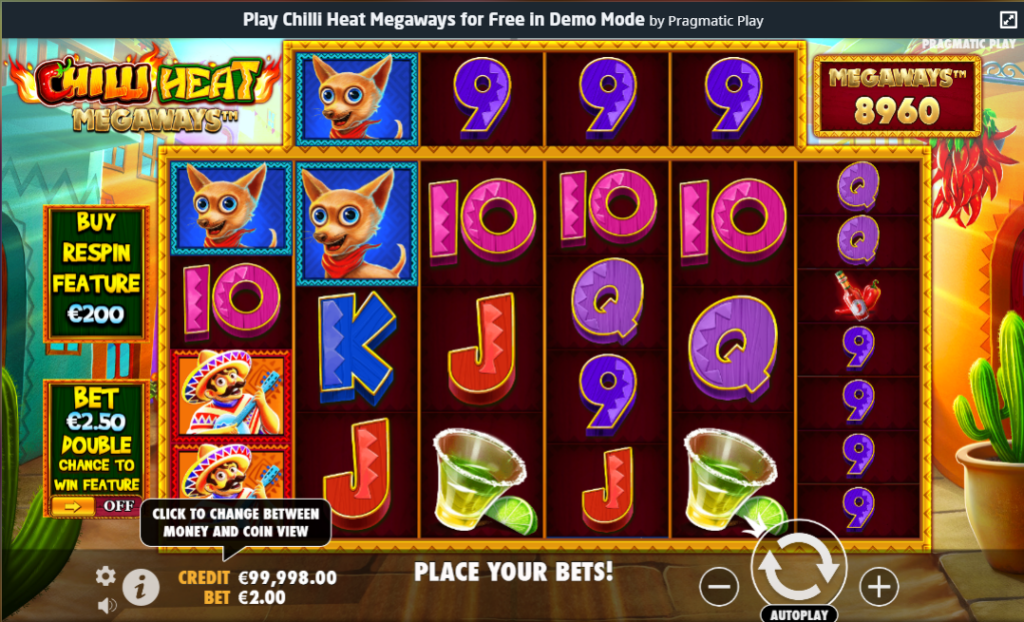Increase bet with the plus icon

[878, 586]
